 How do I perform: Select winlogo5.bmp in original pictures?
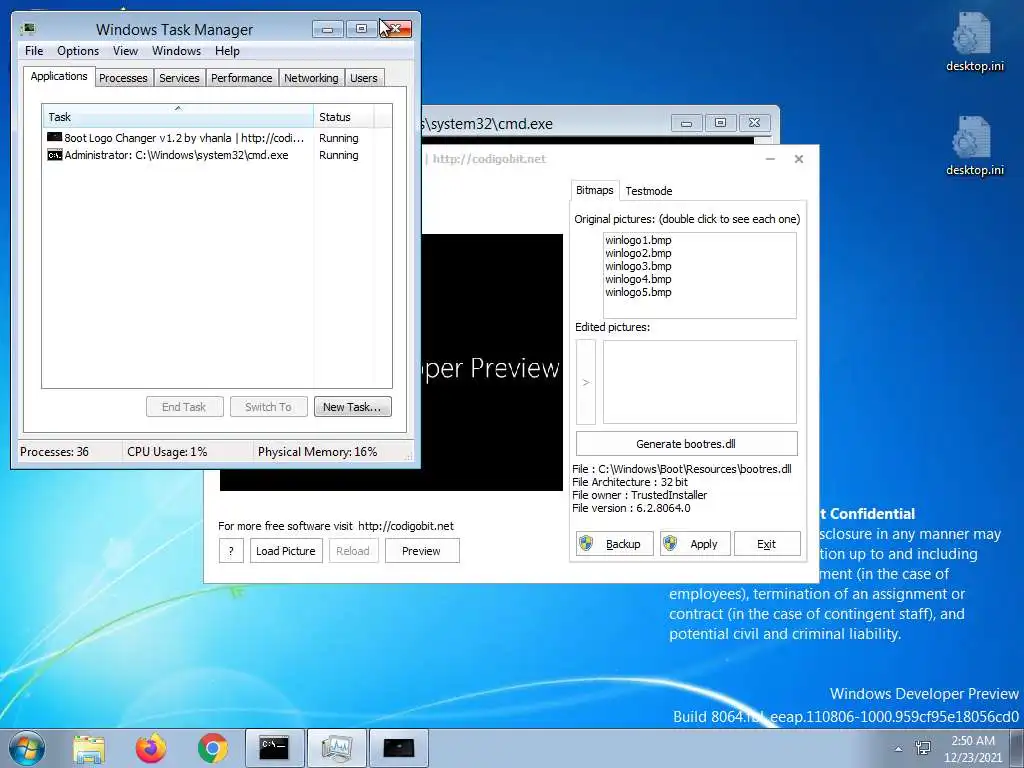coord(638,292)
